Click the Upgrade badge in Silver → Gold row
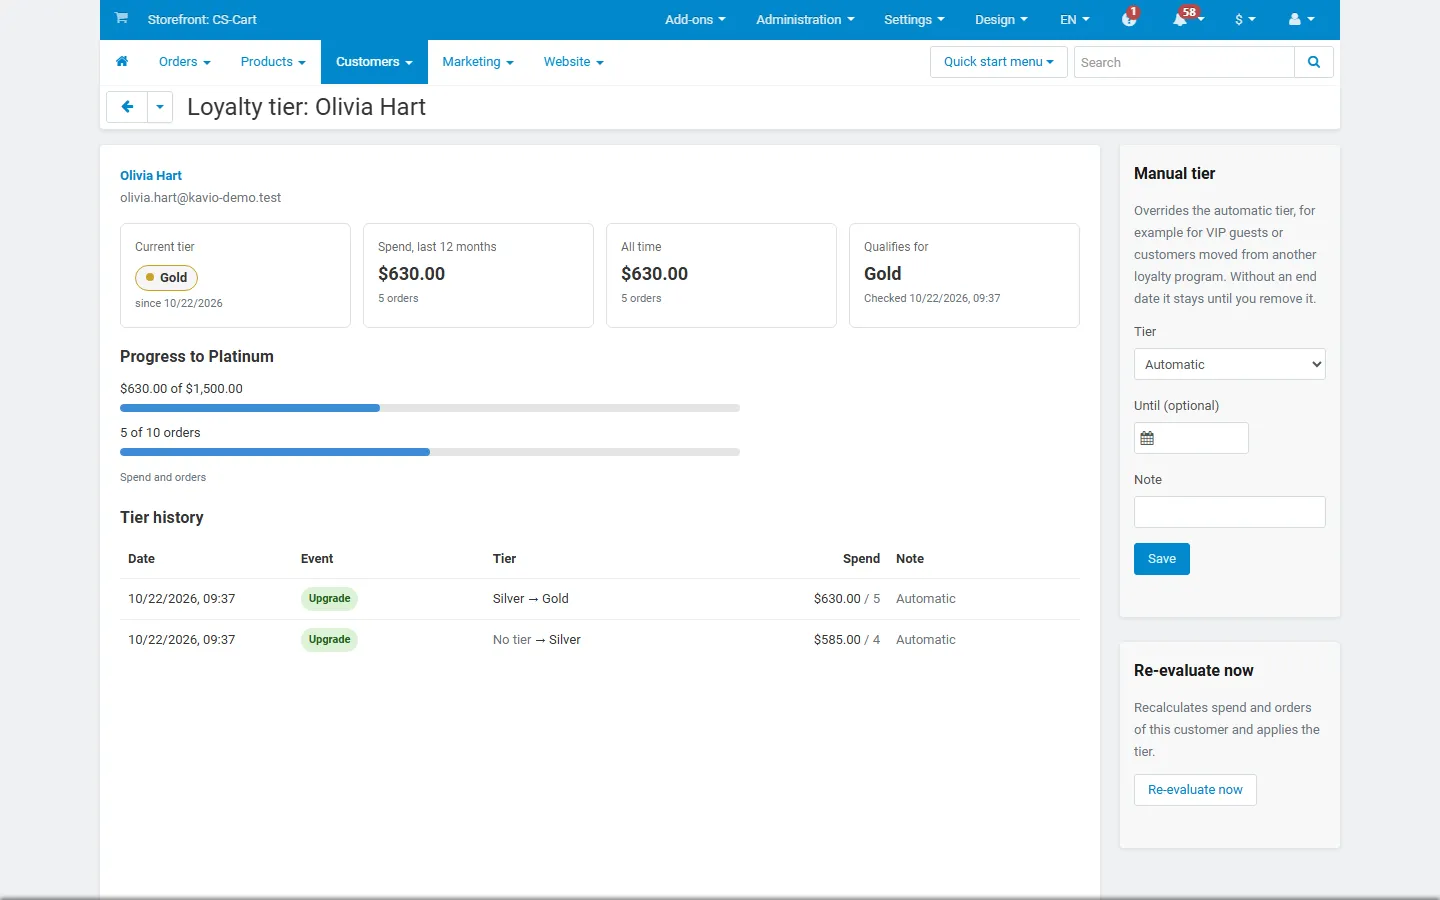1440x900 pixels. (329, 599)
